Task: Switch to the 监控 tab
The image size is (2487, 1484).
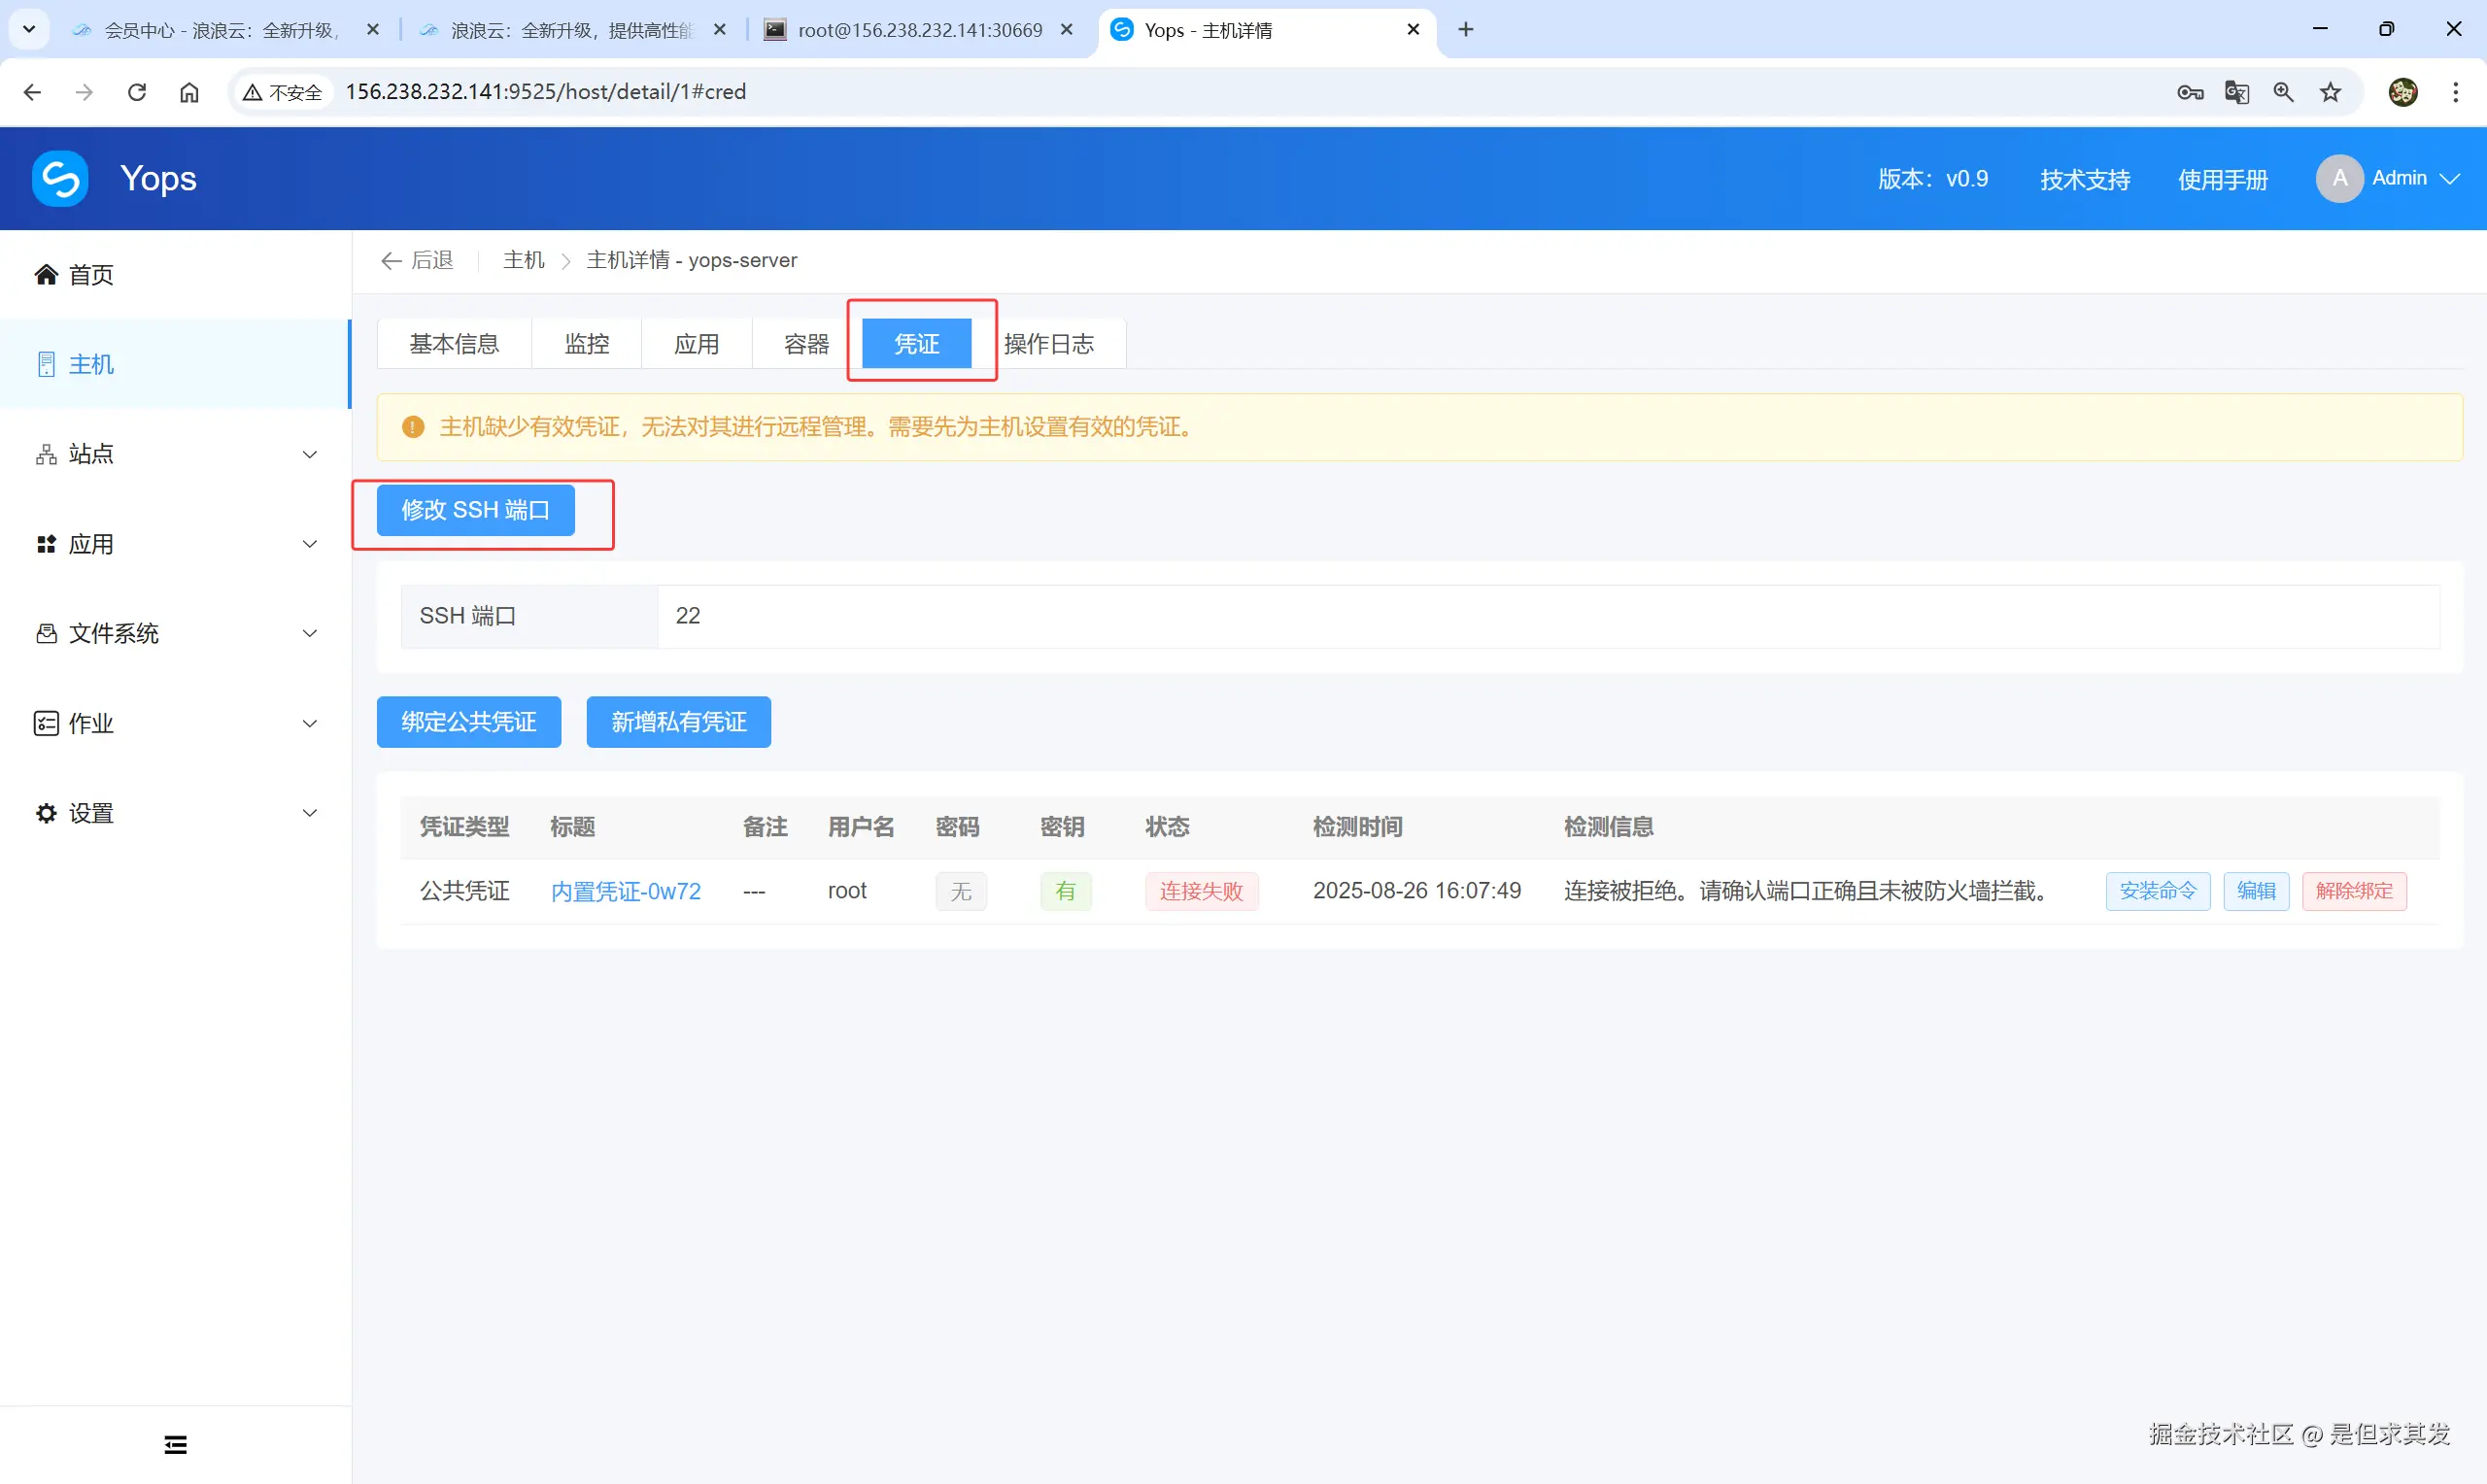Action: pos(586,344)
